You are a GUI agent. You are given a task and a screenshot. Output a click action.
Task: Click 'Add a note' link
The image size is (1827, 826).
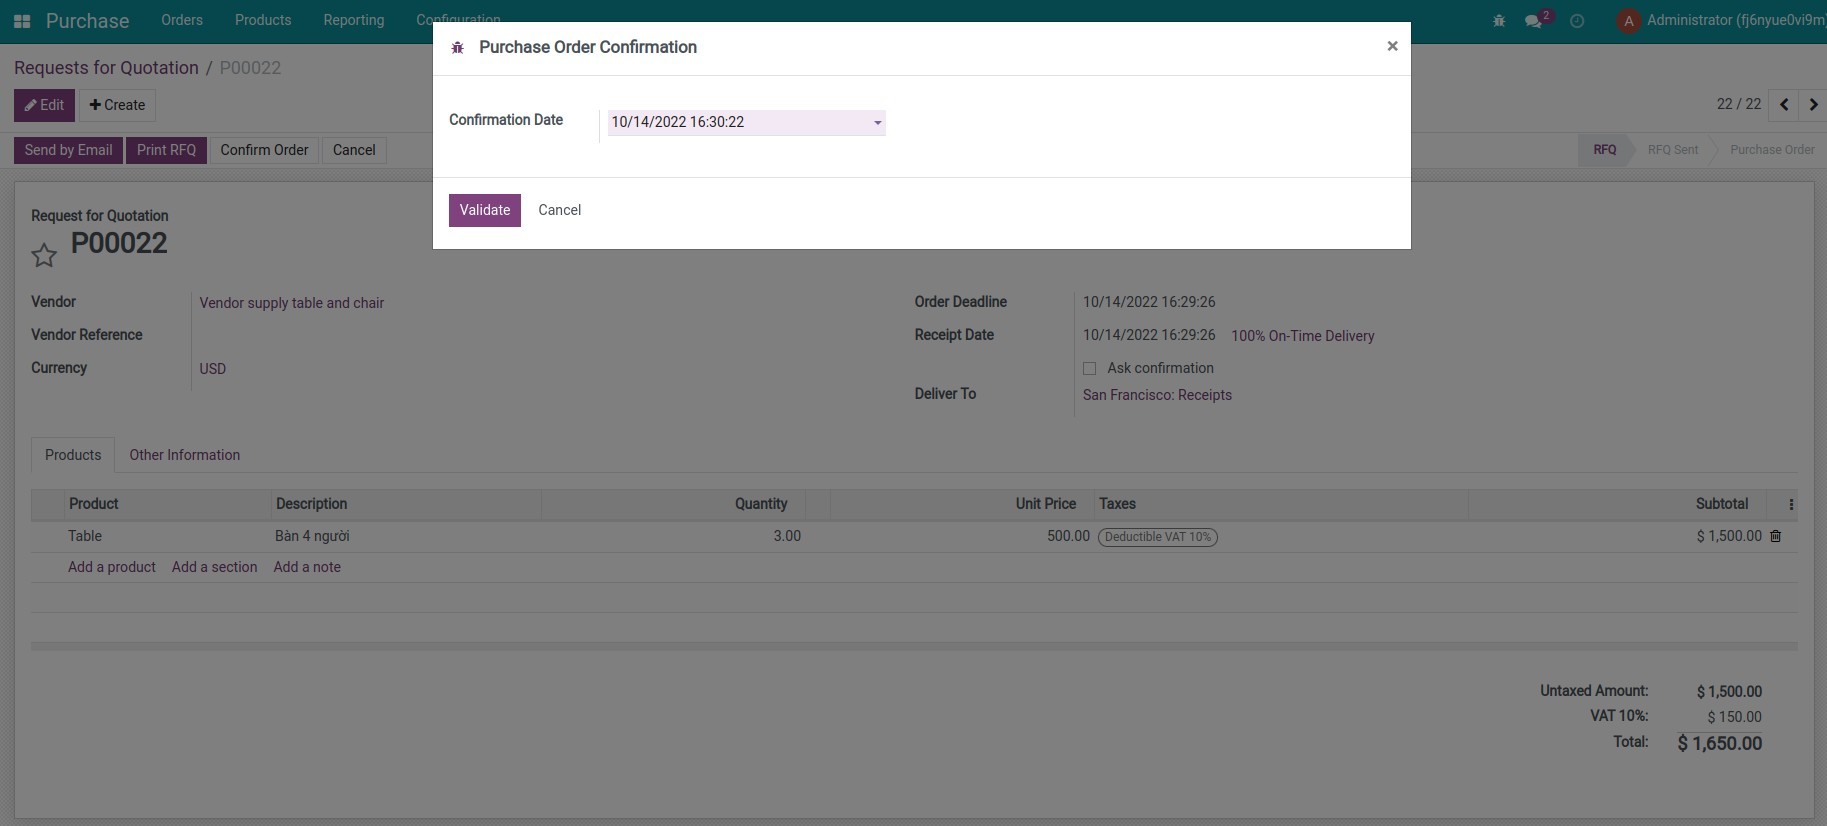pyautogui.click(x=307, y=567)
